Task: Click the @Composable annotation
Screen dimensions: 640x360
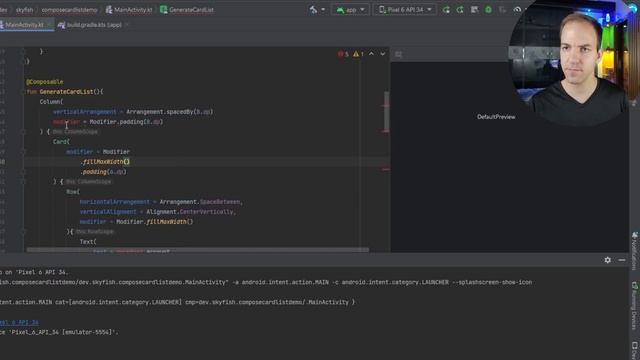Action: (x=44, y=82)
